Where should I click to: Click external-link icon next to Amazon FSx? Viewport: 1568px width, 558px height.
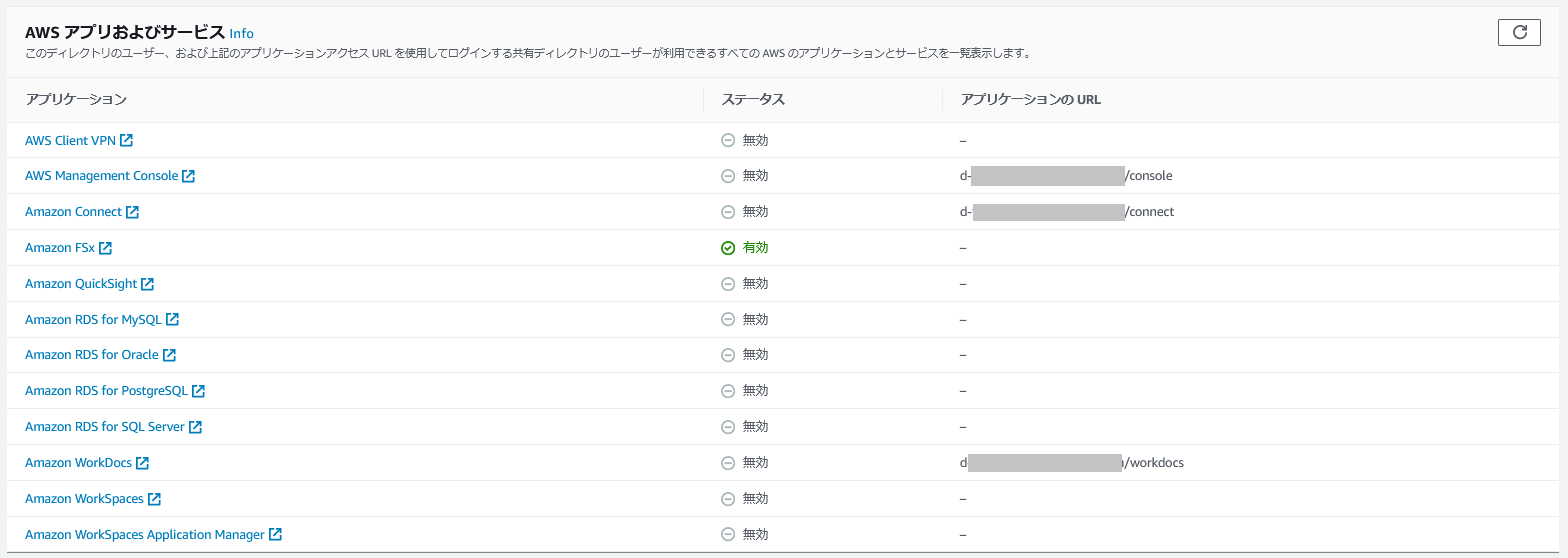(106, 248)
